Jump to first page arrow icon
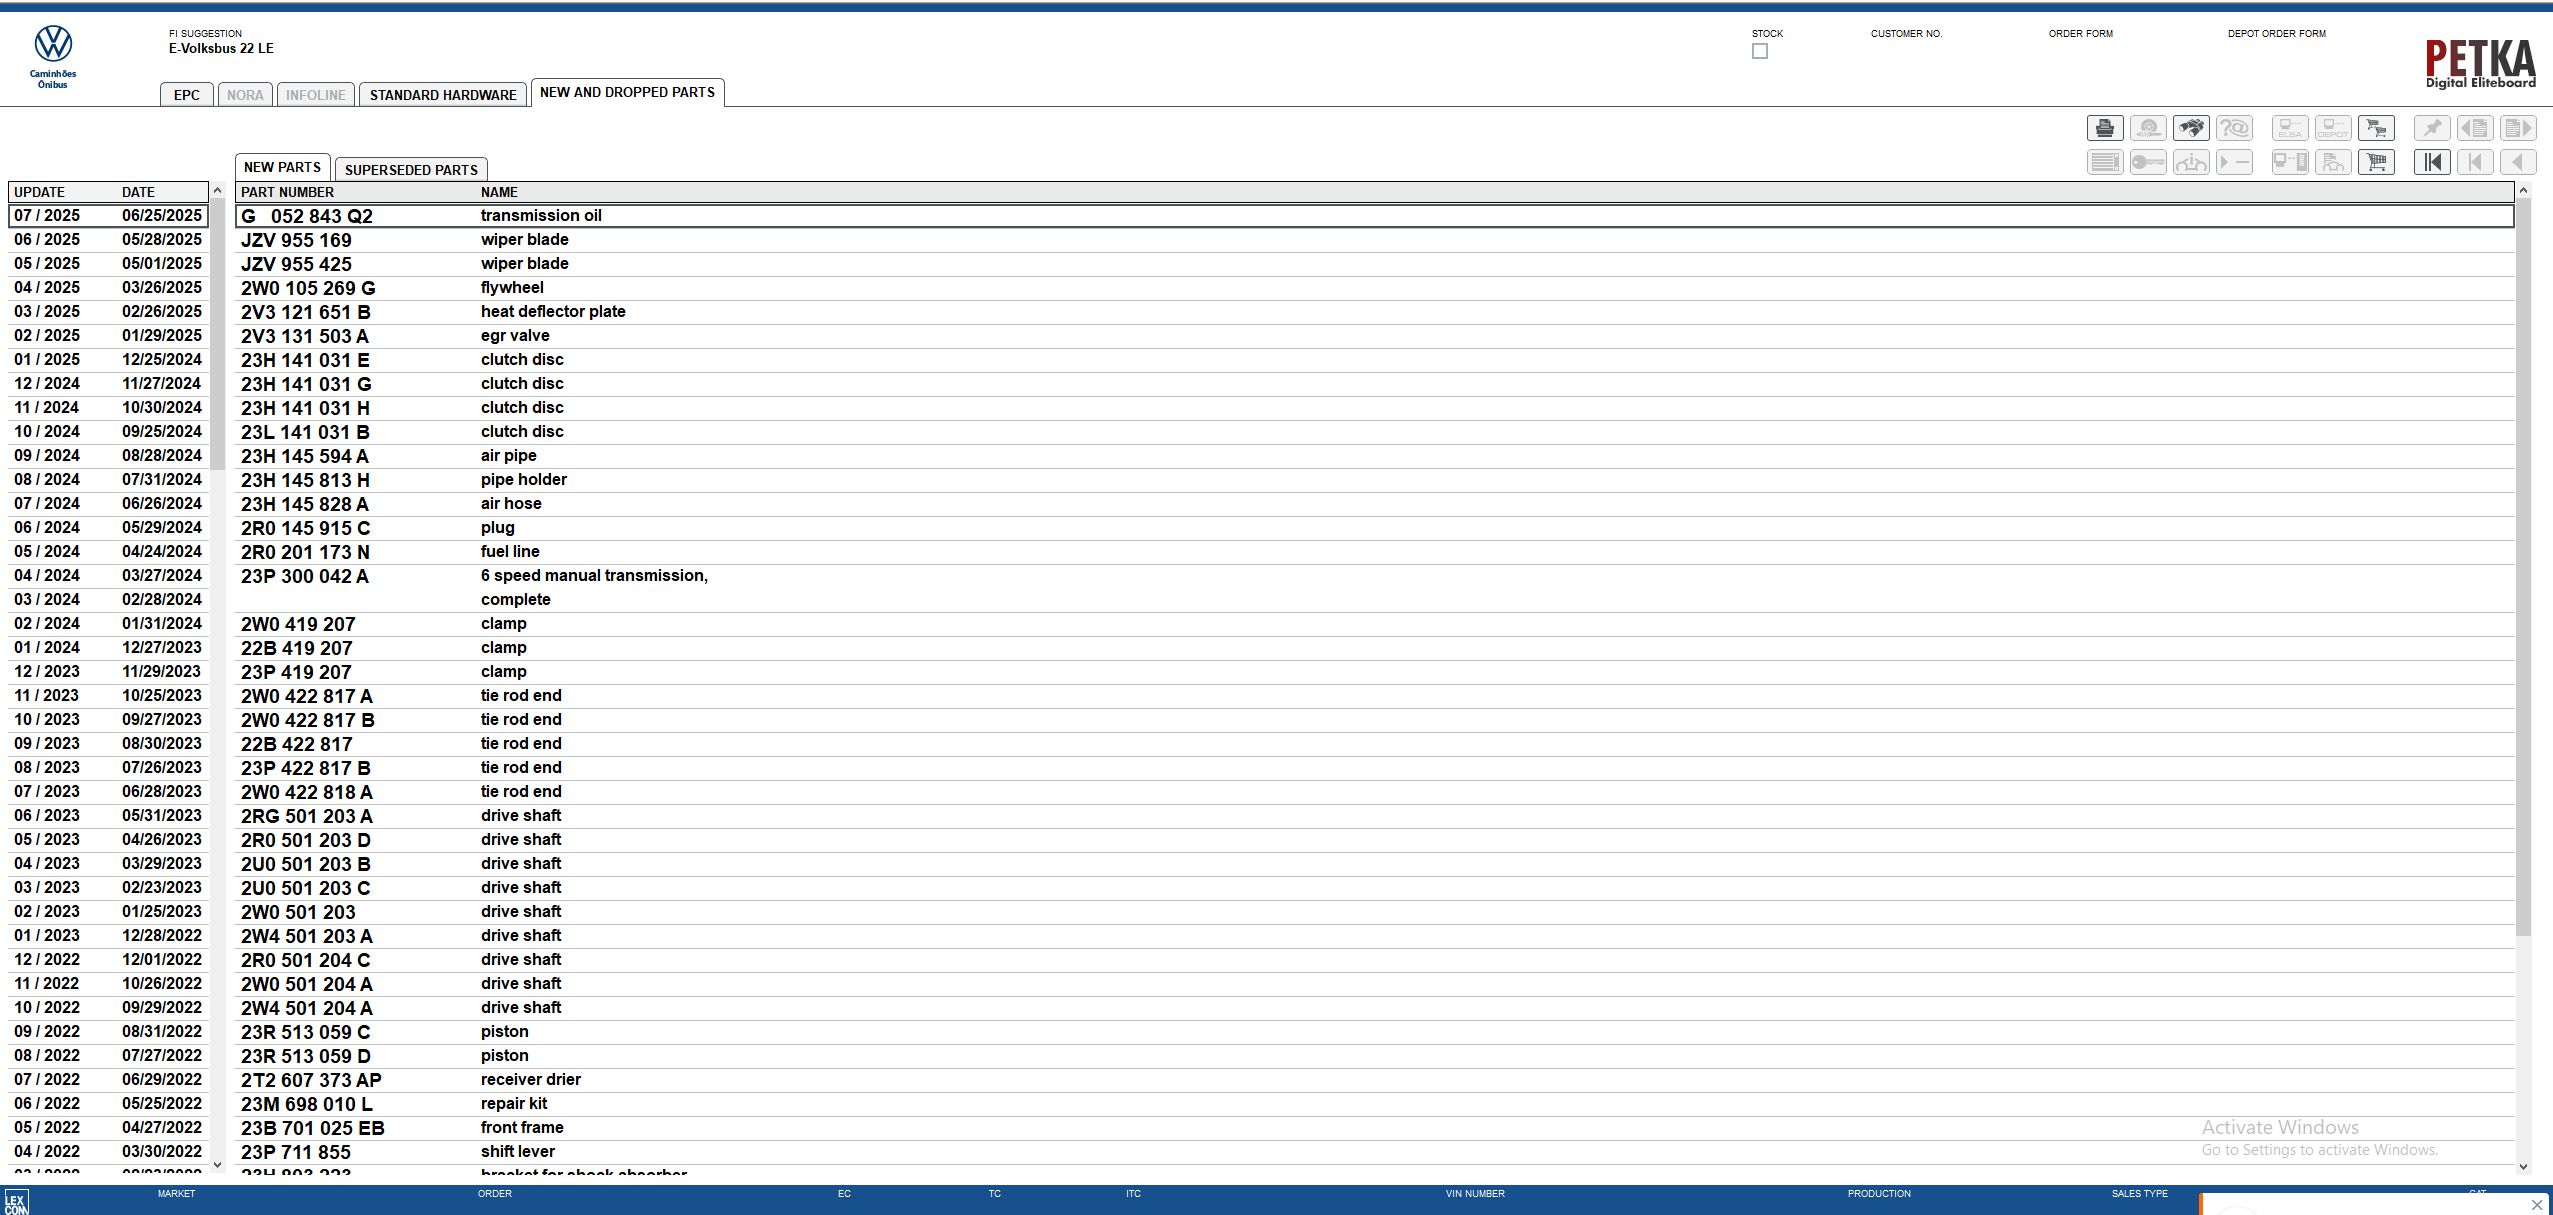The height and width of the screenshot is (1215, 2553). point(2432,162)
